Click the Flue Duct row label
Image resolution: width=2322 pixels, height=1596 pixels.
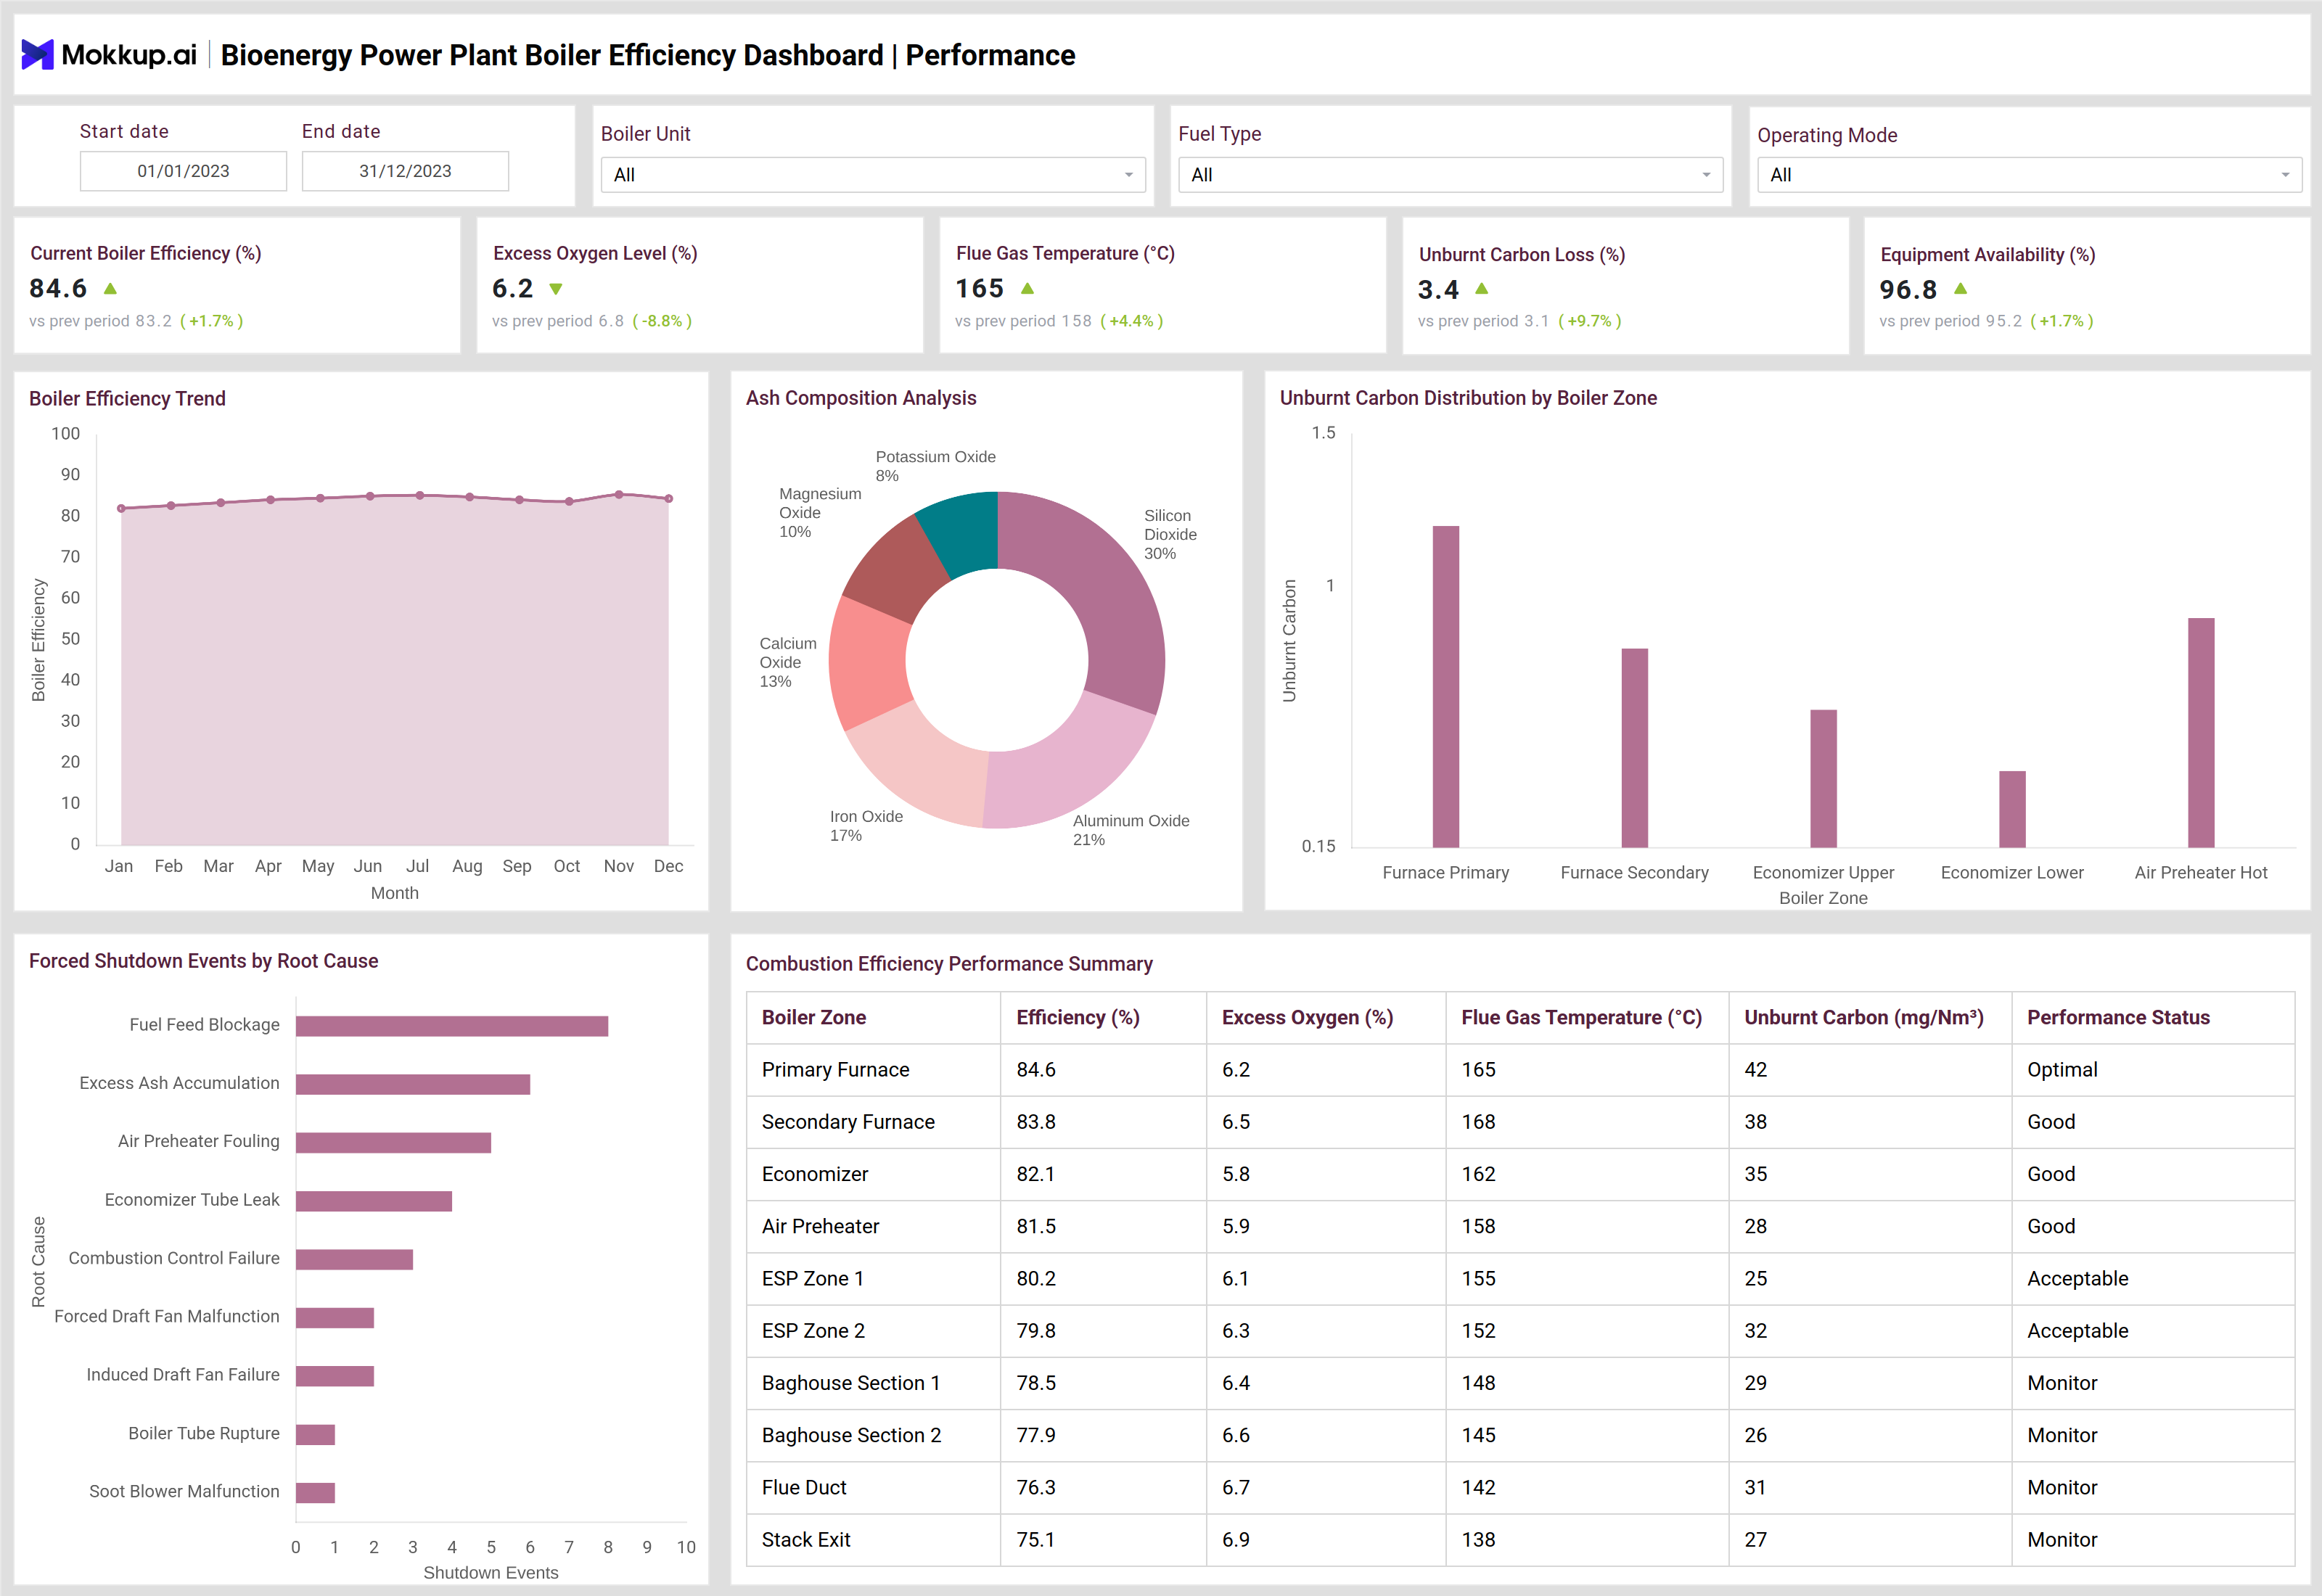[804, 1487]
